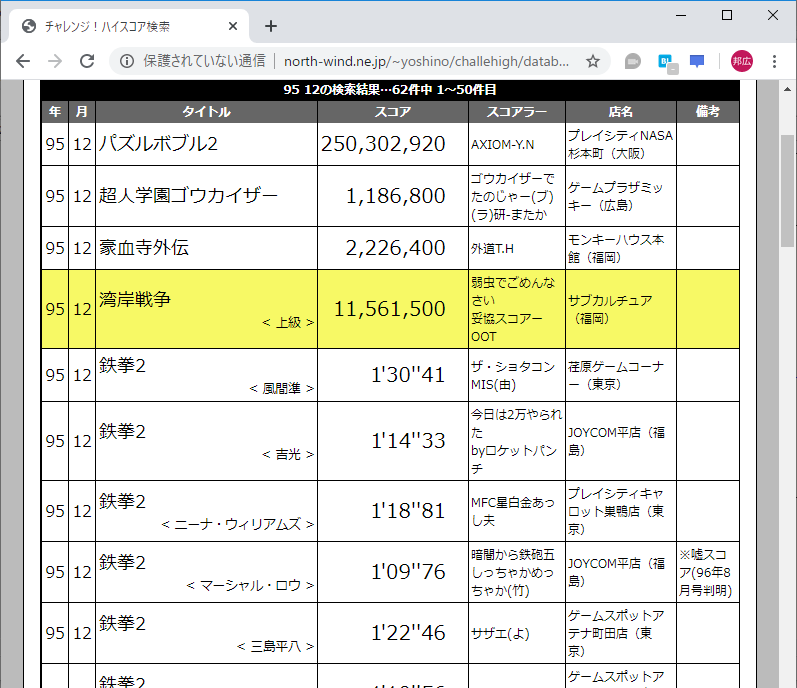Image resolution: width=797 pixels, height=688 pixels.
Task: Select title 豪血寺外伝
Action: point(144,248)
